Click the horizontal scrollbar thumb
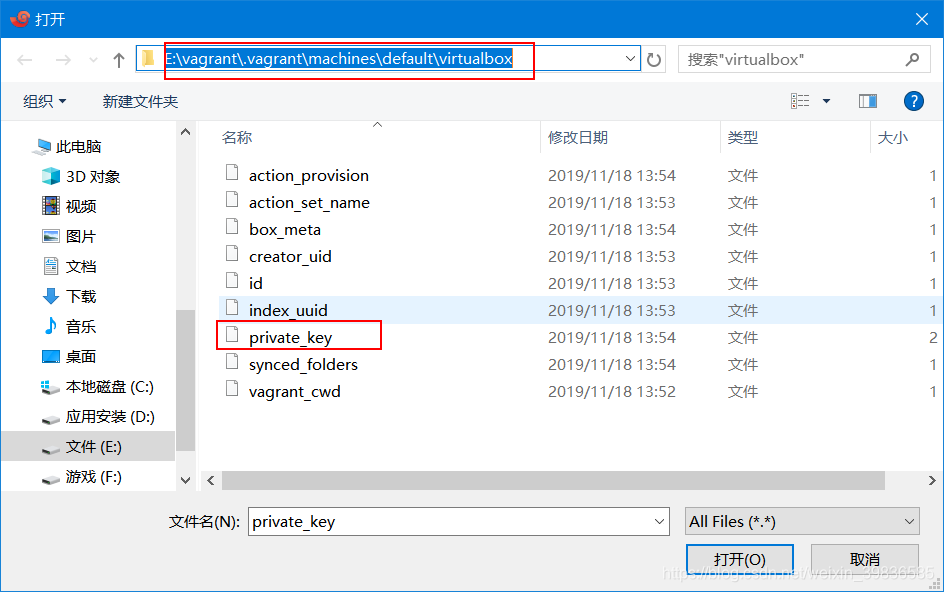The image size is (944, 592). (553, 481)
